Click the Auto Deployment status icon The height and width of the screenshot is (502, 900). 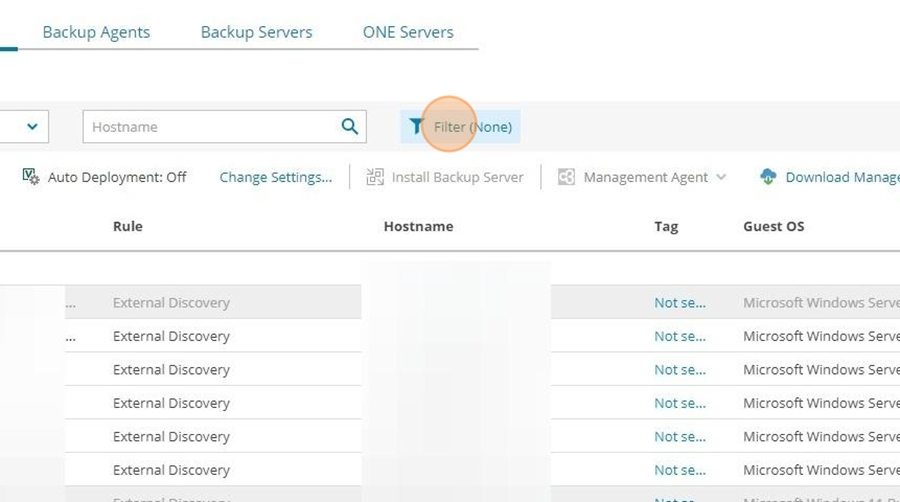(30, 177)
